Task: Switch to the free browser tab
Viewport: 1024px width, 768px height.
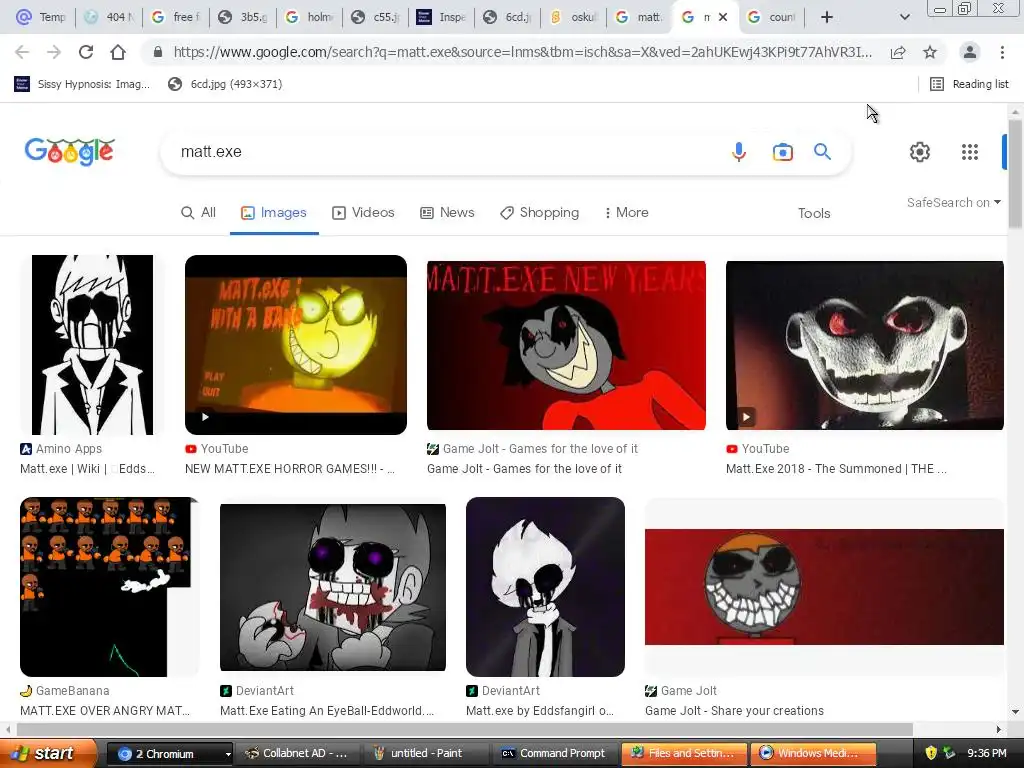Action: [x=175, y=17]
